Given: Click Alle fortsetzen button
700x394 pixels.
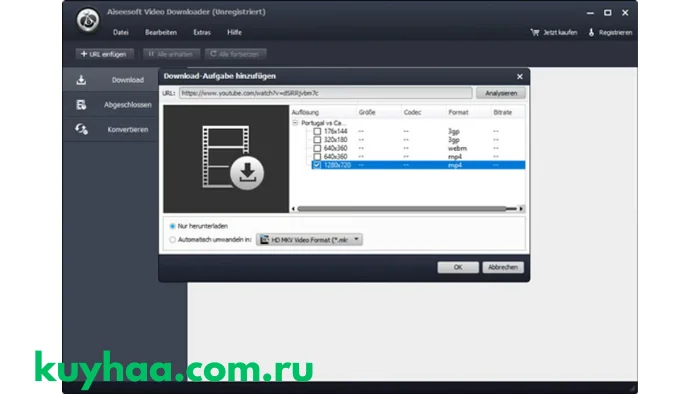Looking at the screenshot, I should [x=235, y=54].
